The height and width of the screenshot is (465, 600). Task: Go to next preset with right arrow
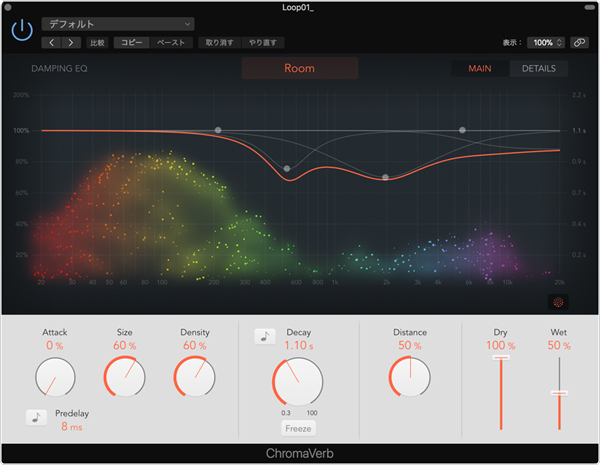coord(71,42)
